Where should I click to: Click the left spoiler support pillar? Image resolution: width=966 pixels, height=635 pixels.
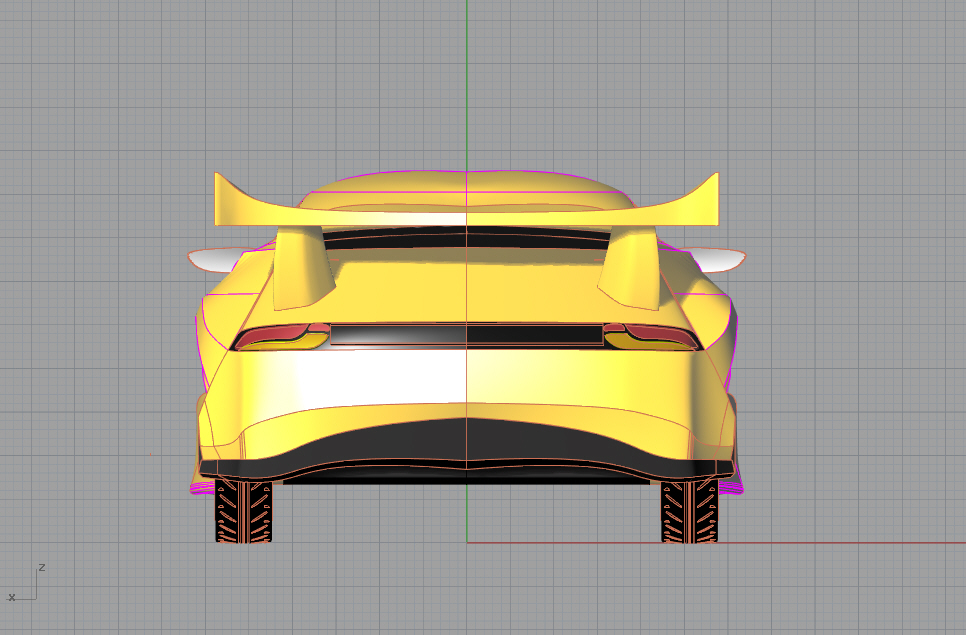[x=301, y=268]
